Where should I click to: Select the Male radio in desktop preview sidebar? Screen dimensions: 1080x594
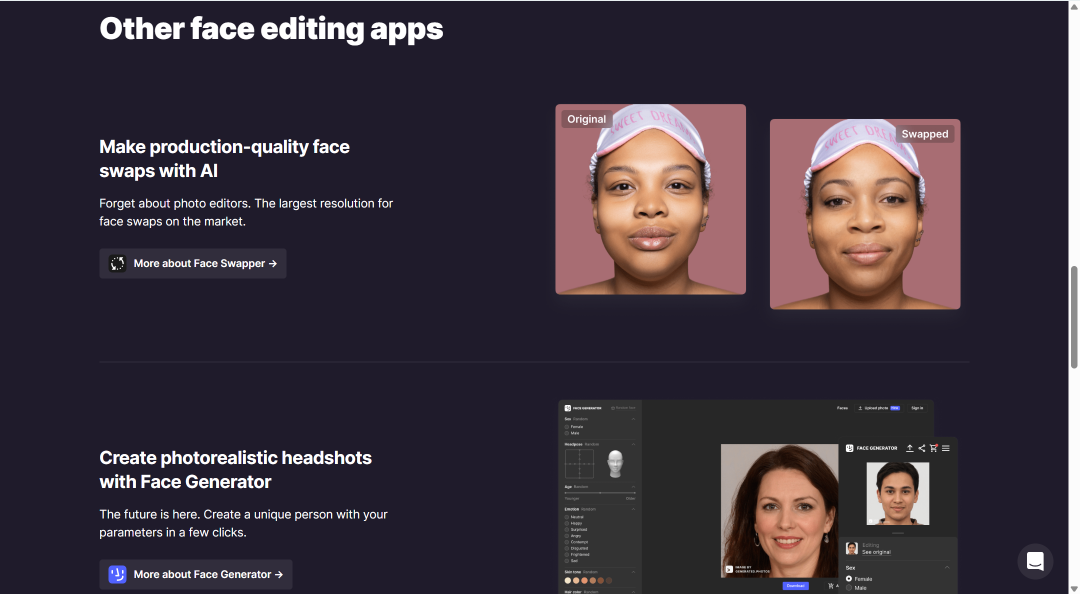tap(566, 433)
